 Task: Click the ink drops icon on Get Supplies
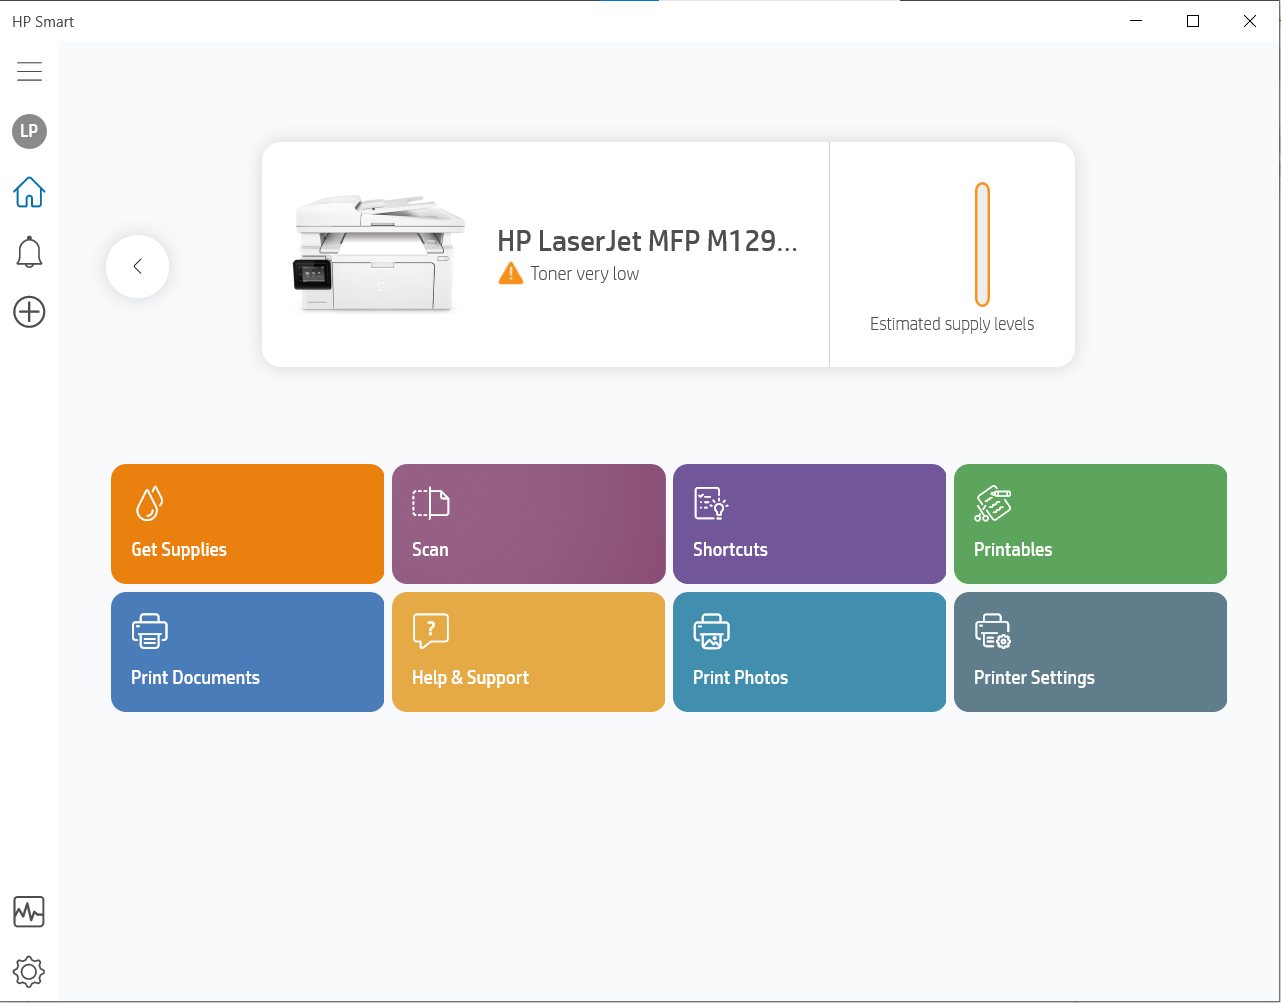pos(149,503)
